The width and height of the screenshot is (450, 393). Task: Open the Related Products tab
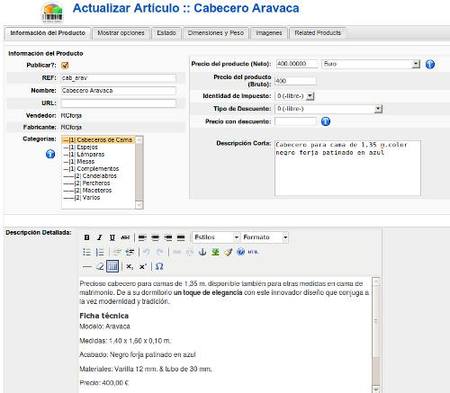point(318,33)
